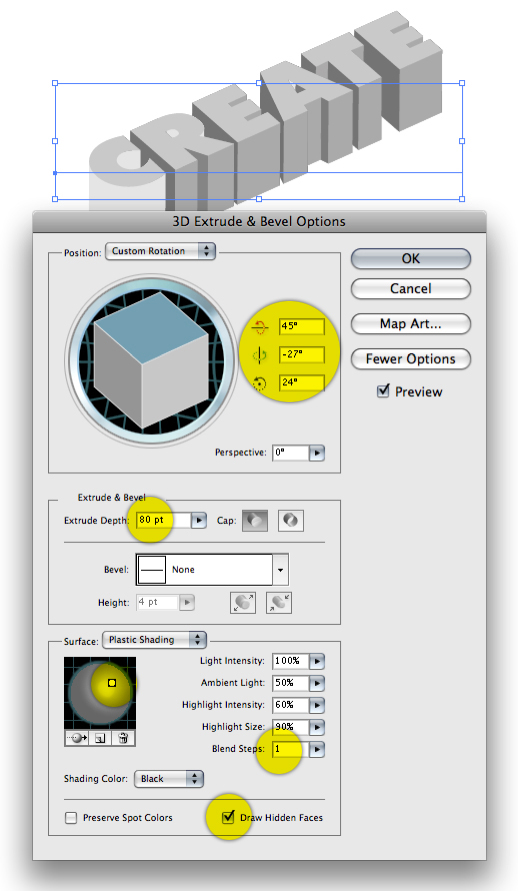
Task: Open Shading Color Black dropdown
Action: tap(169, 779)
